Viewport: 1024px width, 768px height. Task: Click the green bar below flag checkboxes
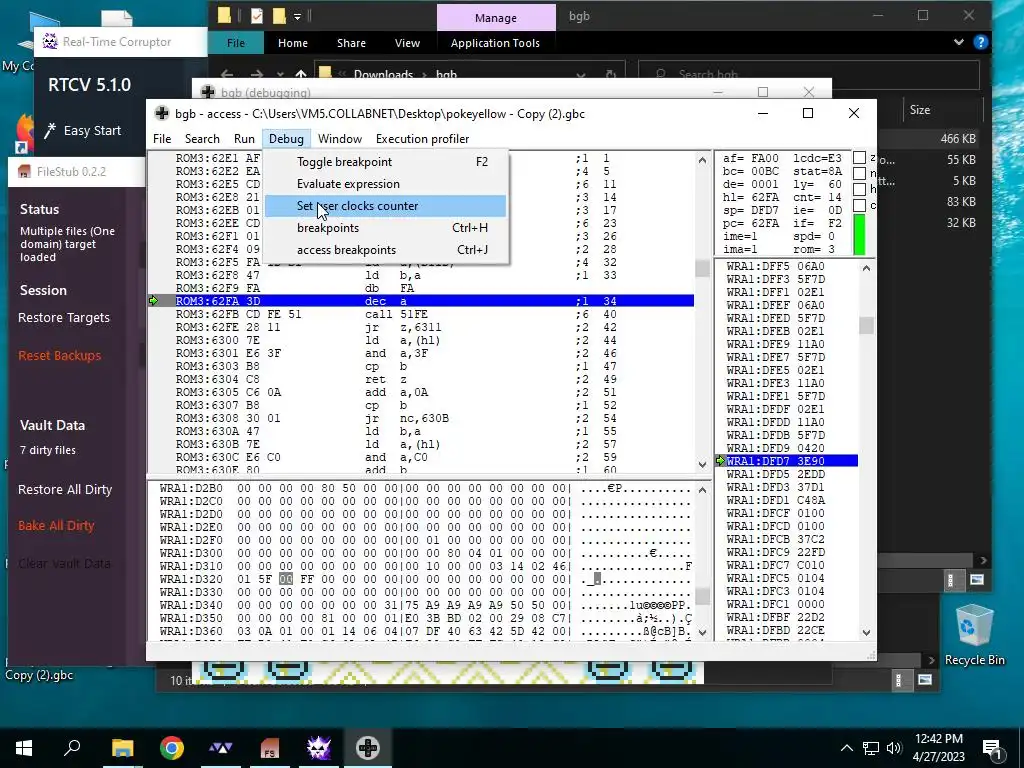point(859,235)
